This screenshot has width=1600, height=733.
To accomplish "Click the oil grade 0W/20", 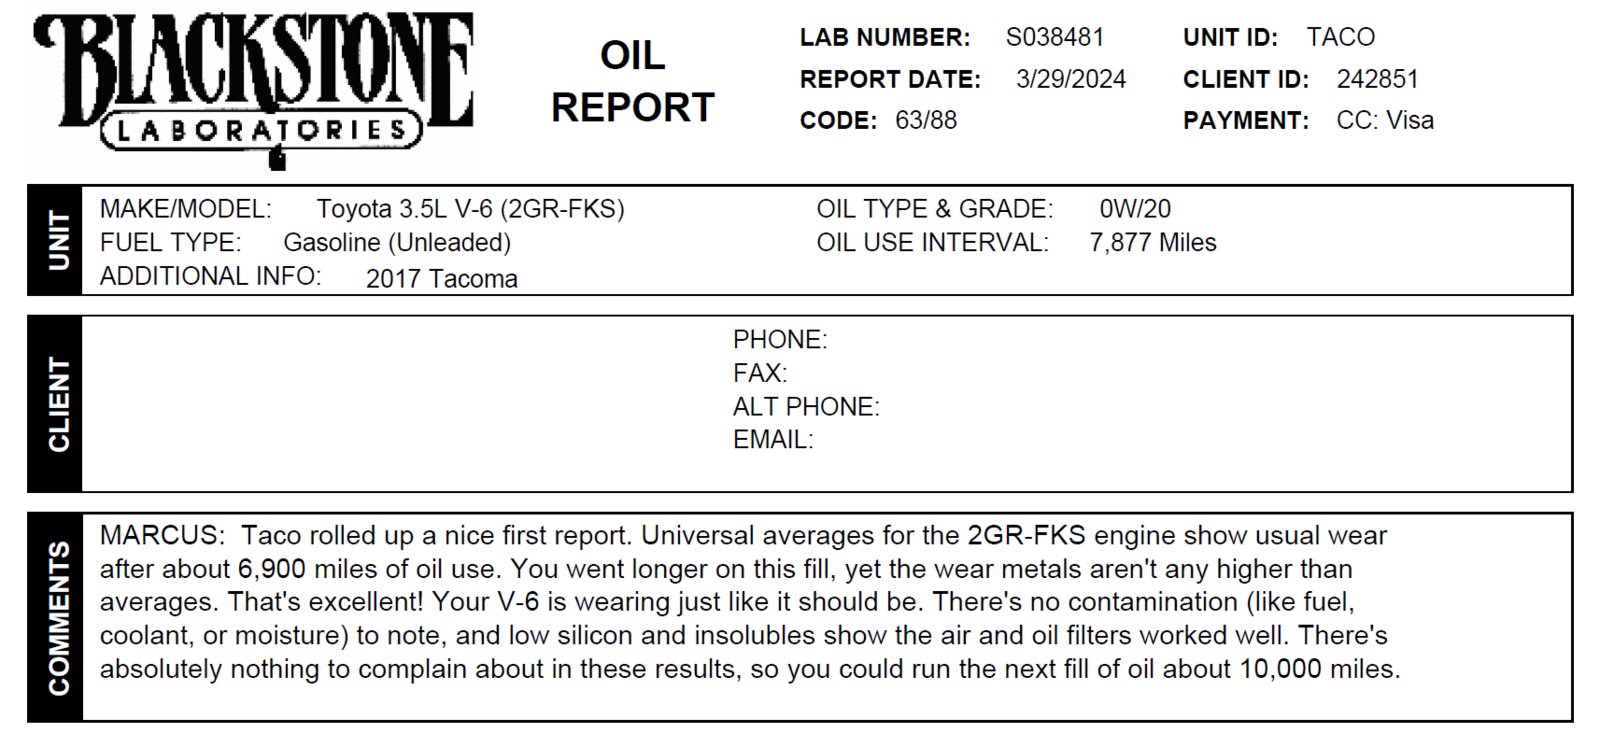I will 1135,209.
